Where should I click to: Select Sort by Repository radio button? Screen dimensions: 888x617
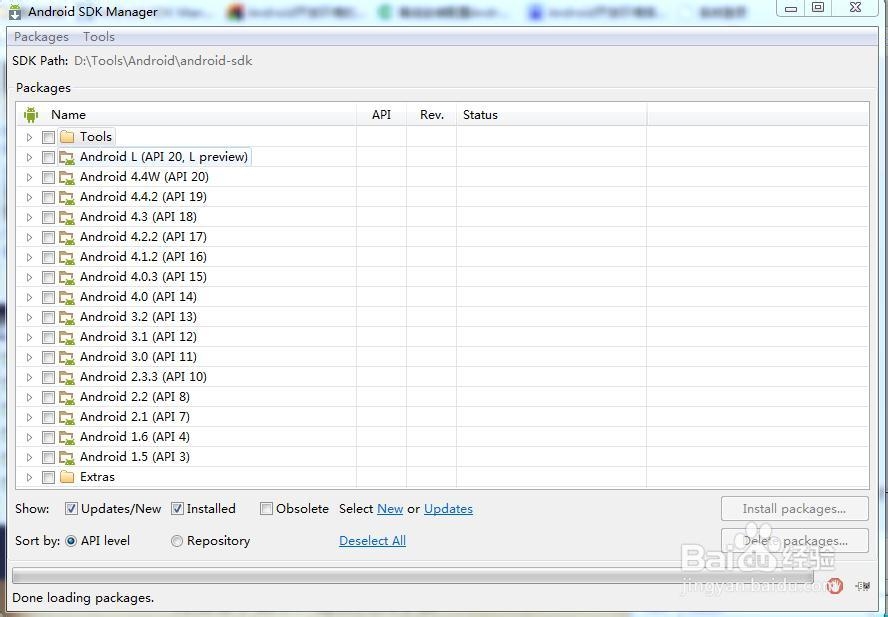[x=177, y=541]
